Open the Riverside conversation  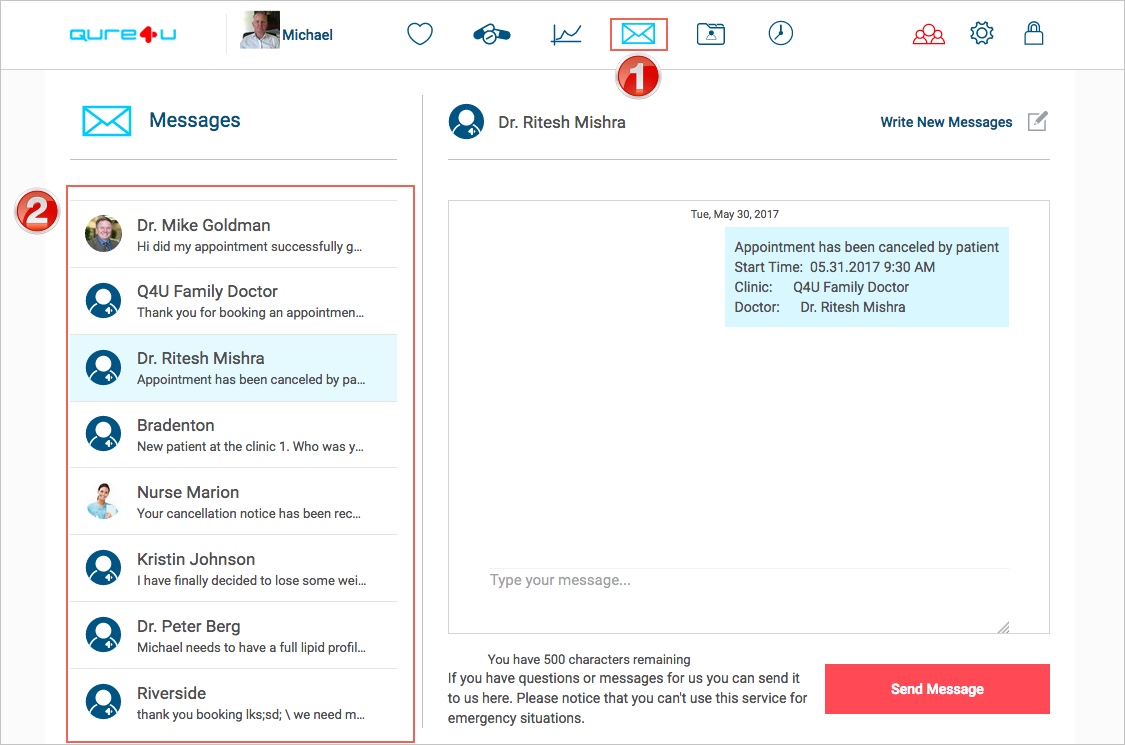[x=233, y=703]
